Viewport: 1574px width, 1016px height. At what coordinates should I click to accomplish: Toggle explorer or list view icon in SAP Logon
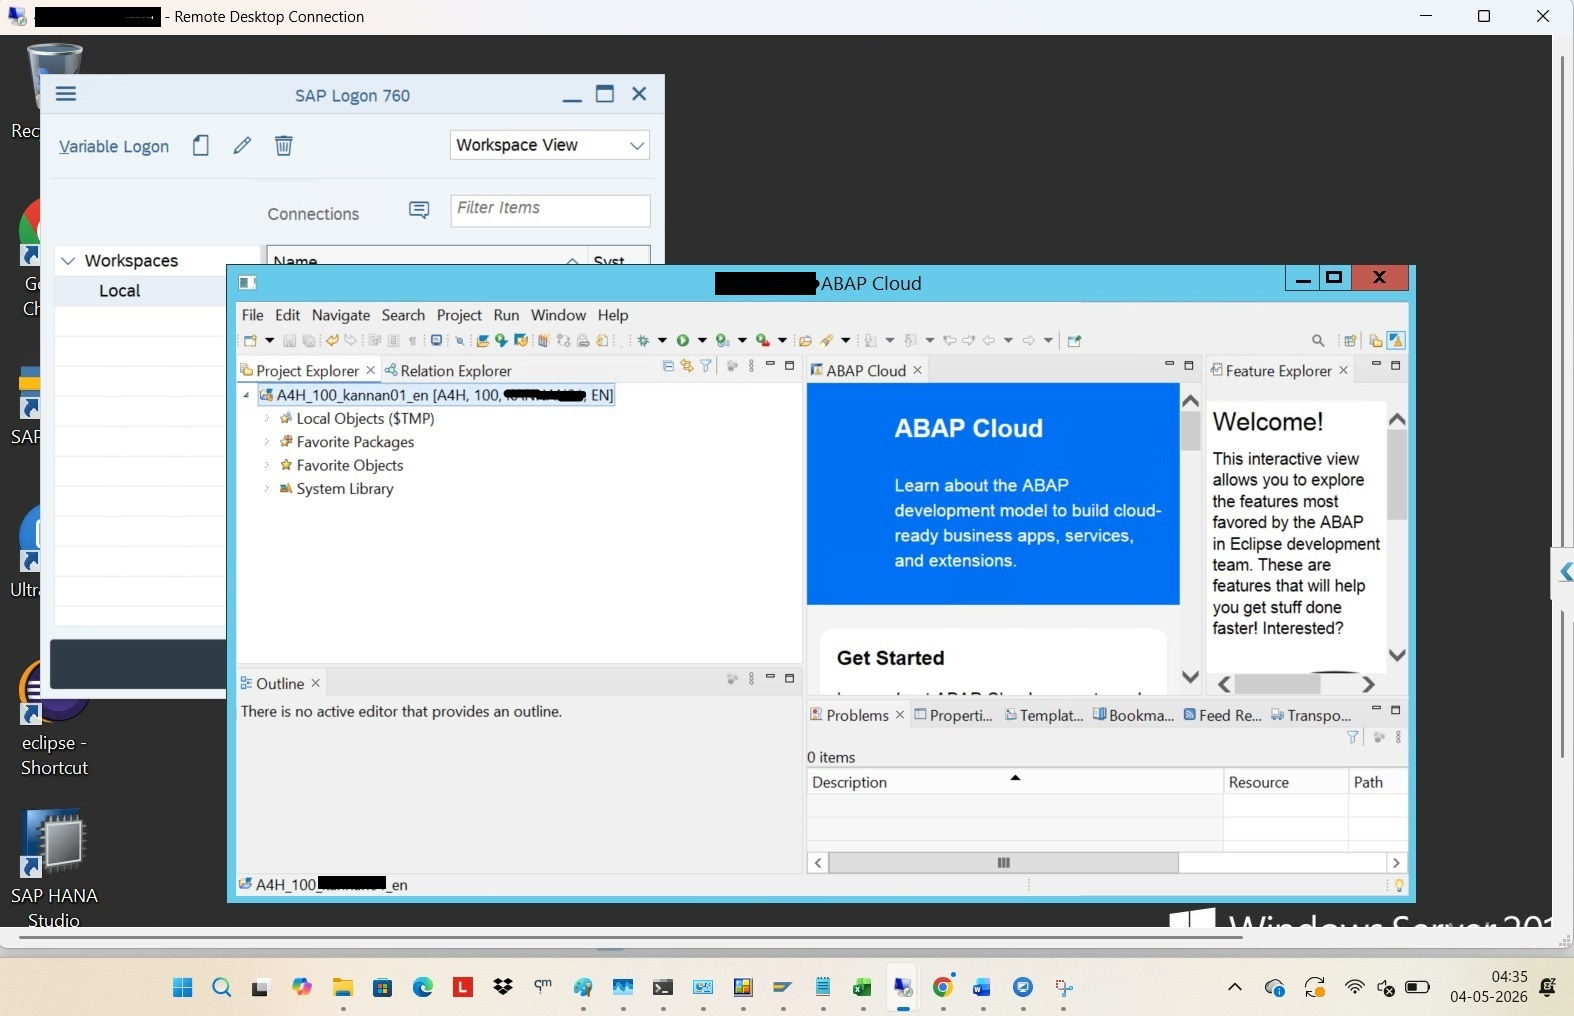(419, 210)
